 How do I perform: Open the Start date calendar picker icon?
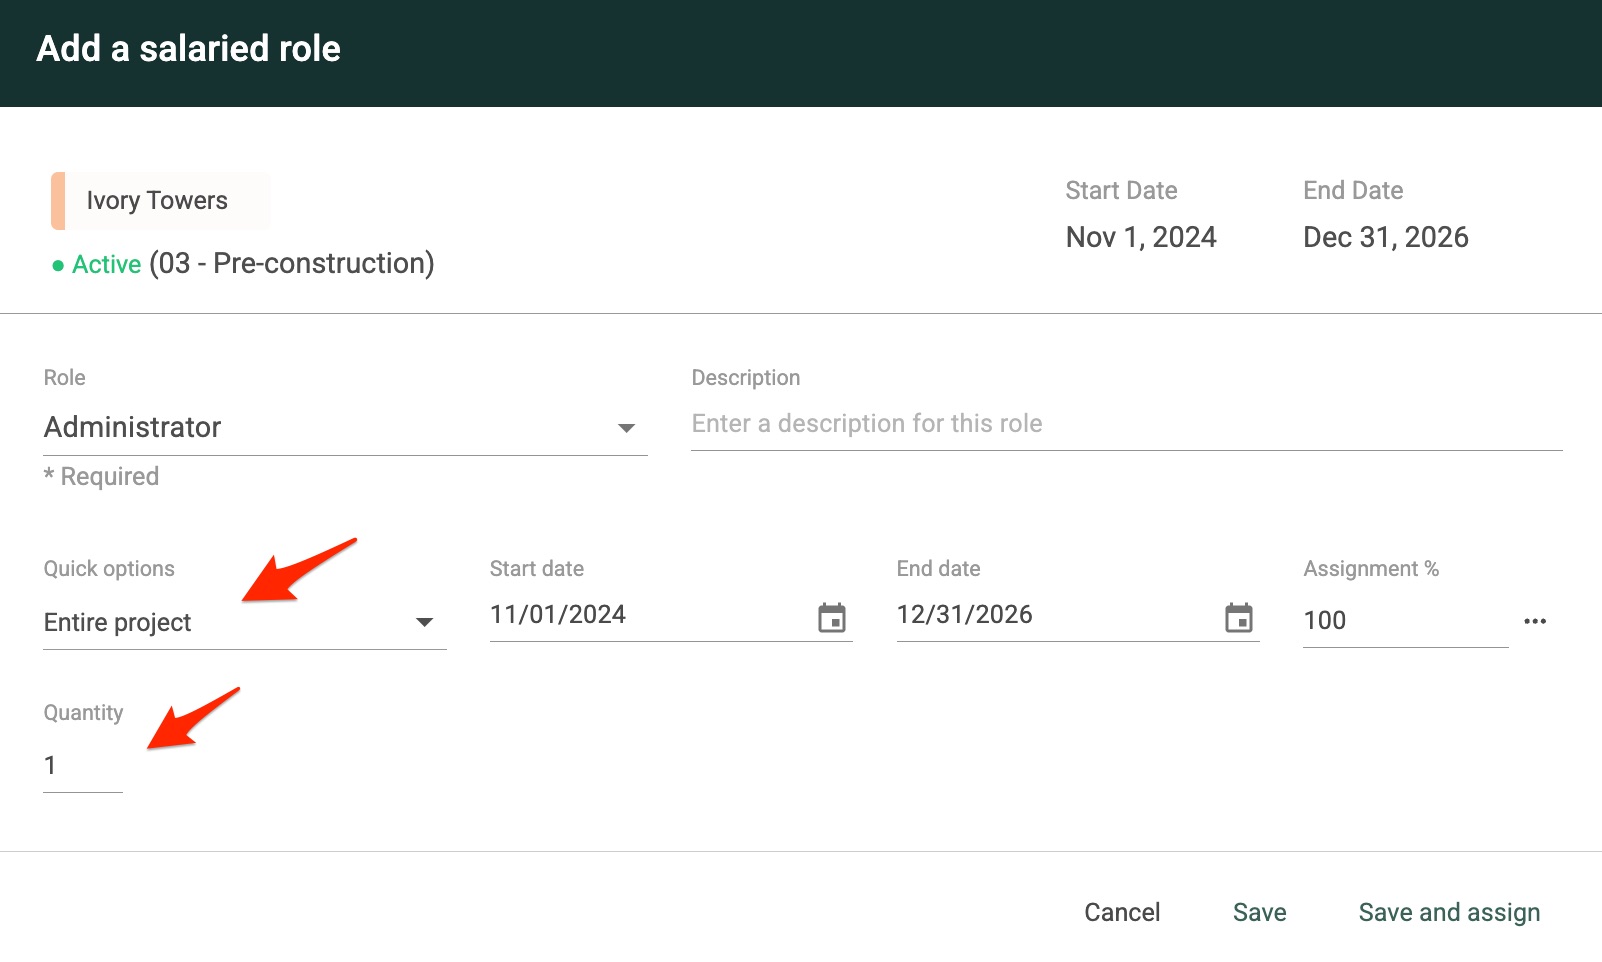coord(832,618)
